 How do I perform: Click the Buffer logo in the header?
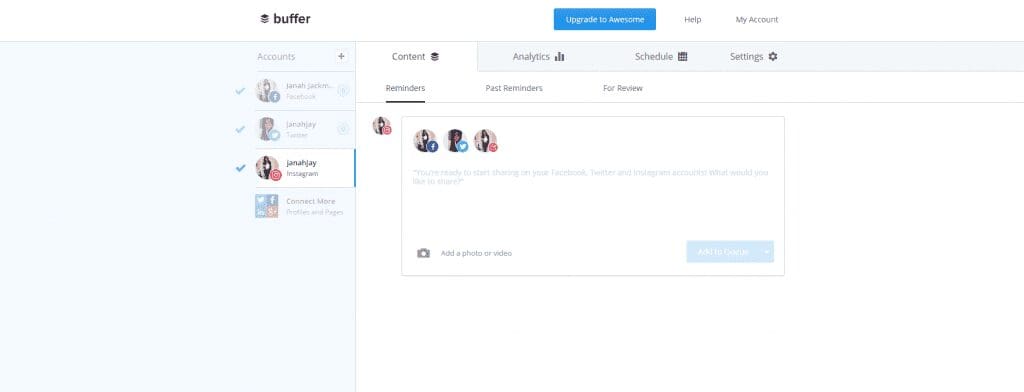coord(285,19)
